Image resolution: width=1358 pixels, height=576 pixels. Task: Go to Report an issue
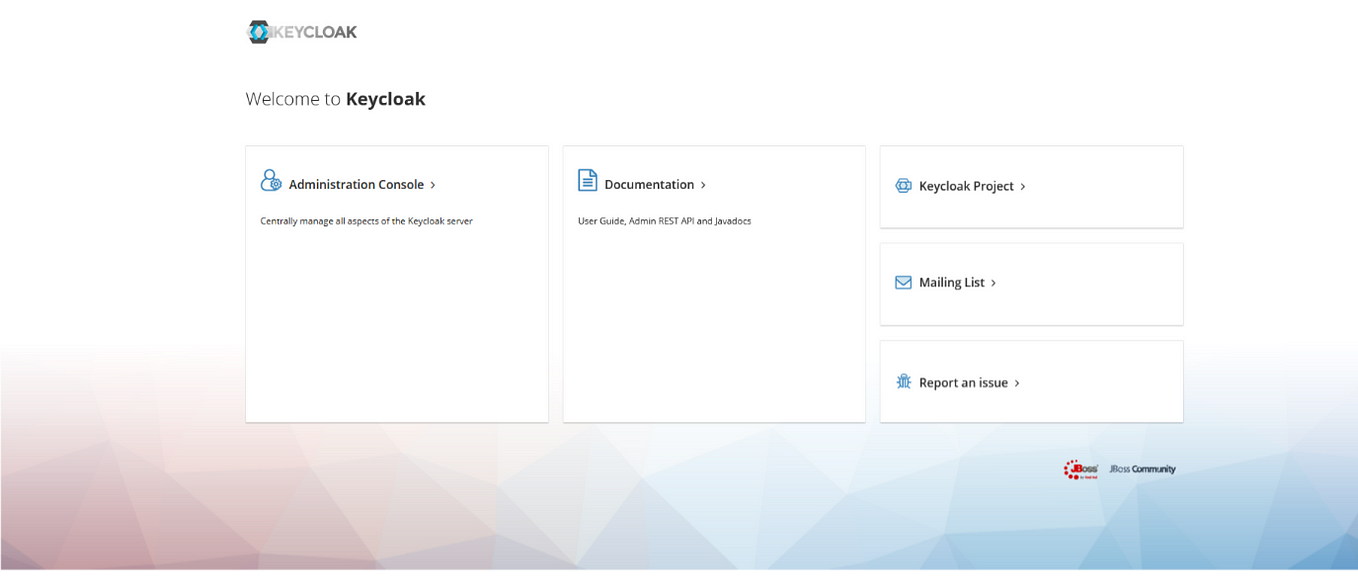[963, 383]
